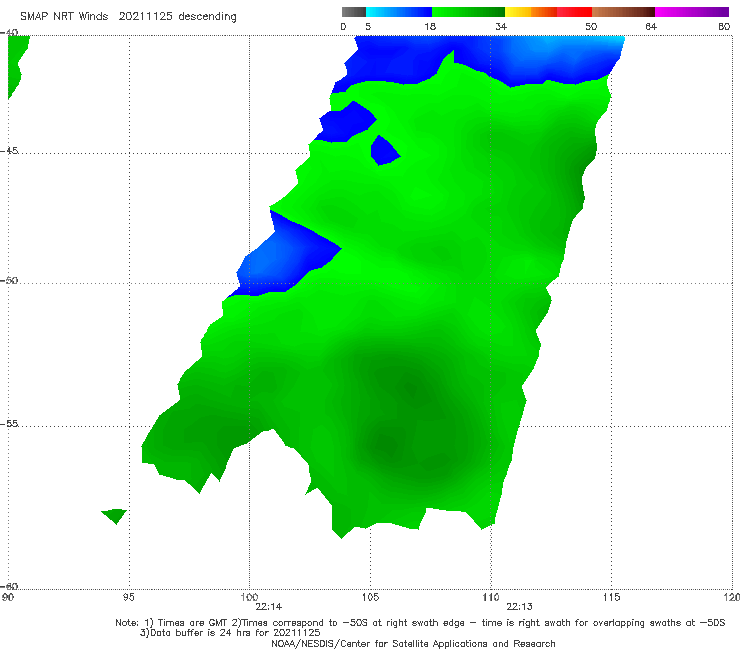740x650 pixels.
Task: Click the color bar label '18'
Action: [x=430, y=27]
